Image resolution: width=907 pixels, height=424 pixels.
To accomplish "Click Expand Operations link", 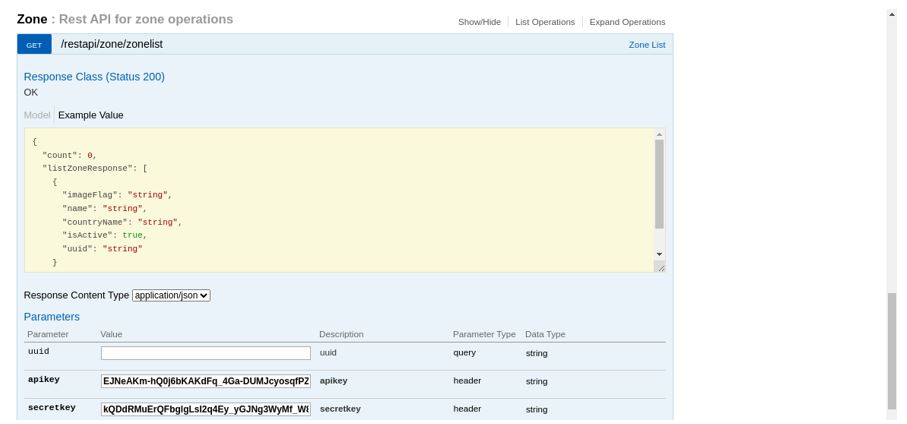I will tap(627, 22).
